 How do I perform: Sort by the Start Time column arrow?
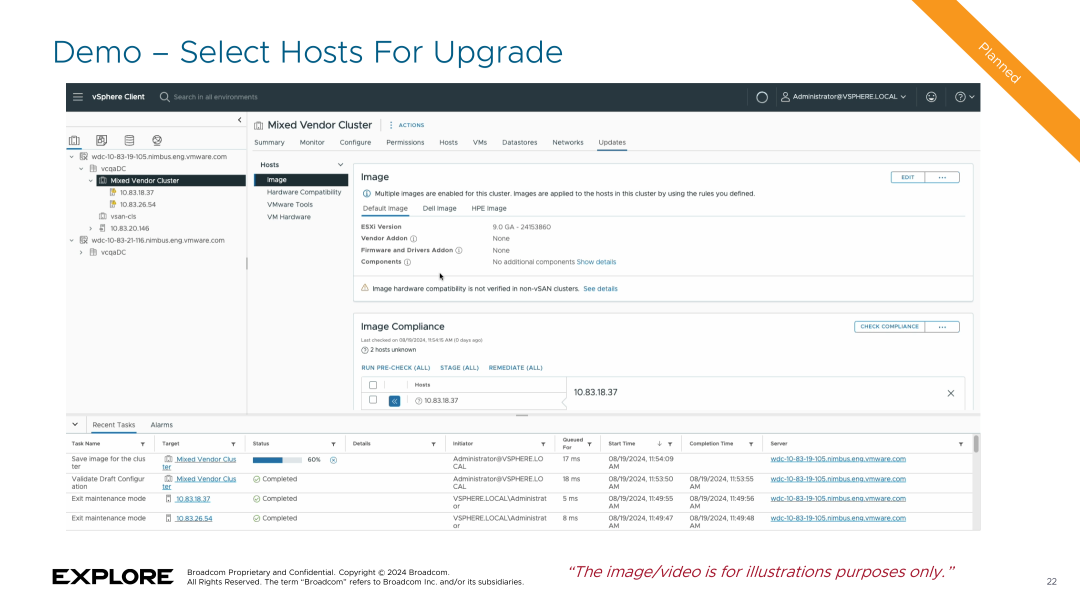pyautogui.click(x=659, y=444)
